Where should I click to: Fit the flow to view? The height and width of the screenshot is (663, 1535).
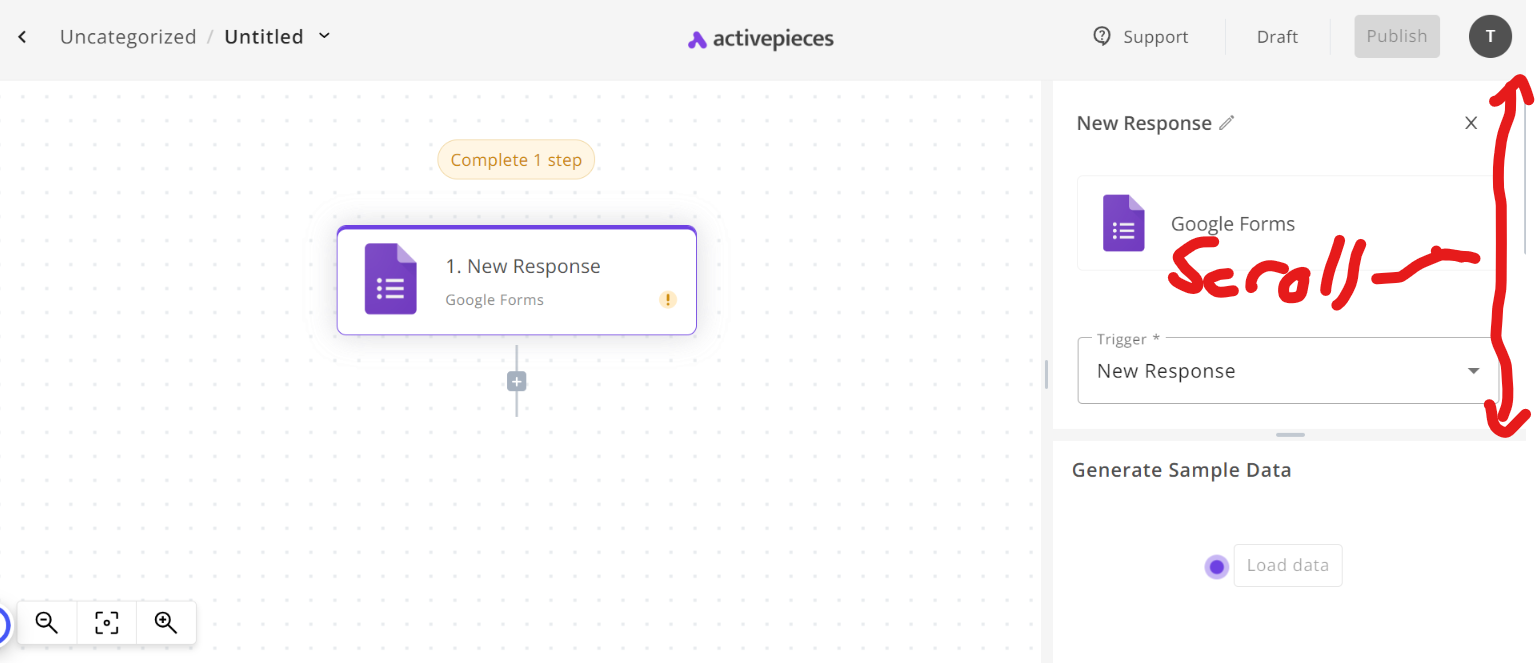107,623
